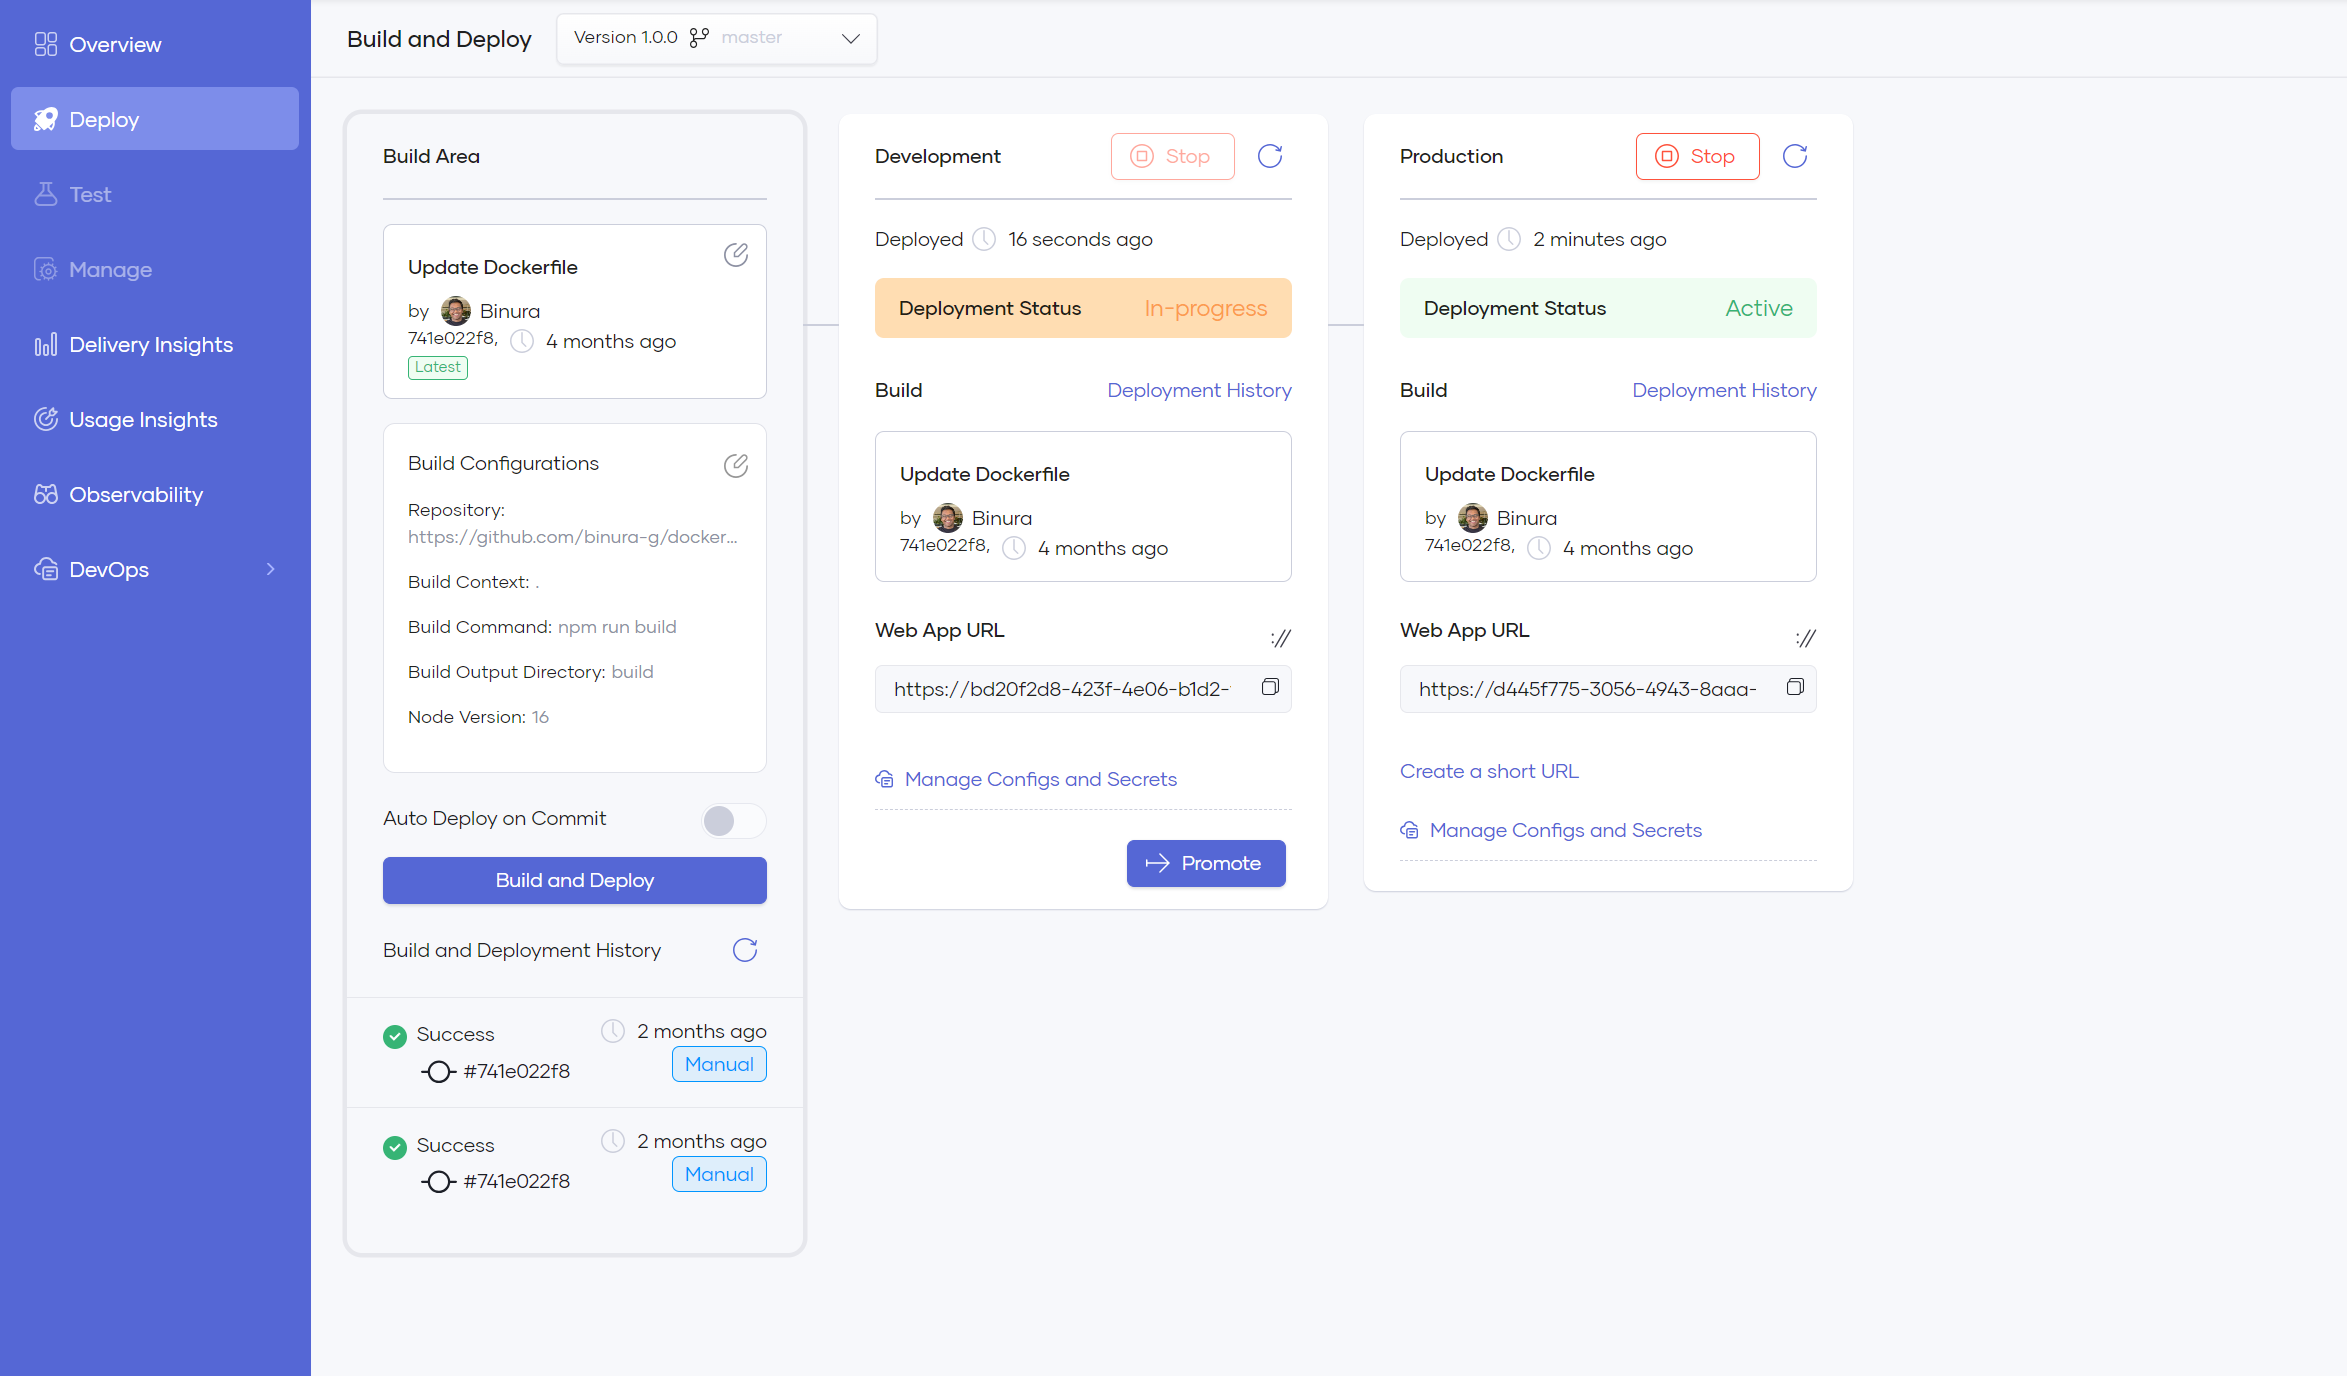The height and width of the screenshot is (1376, 2347).
Task: Open the Overview menu item
Action: [155, 44]
